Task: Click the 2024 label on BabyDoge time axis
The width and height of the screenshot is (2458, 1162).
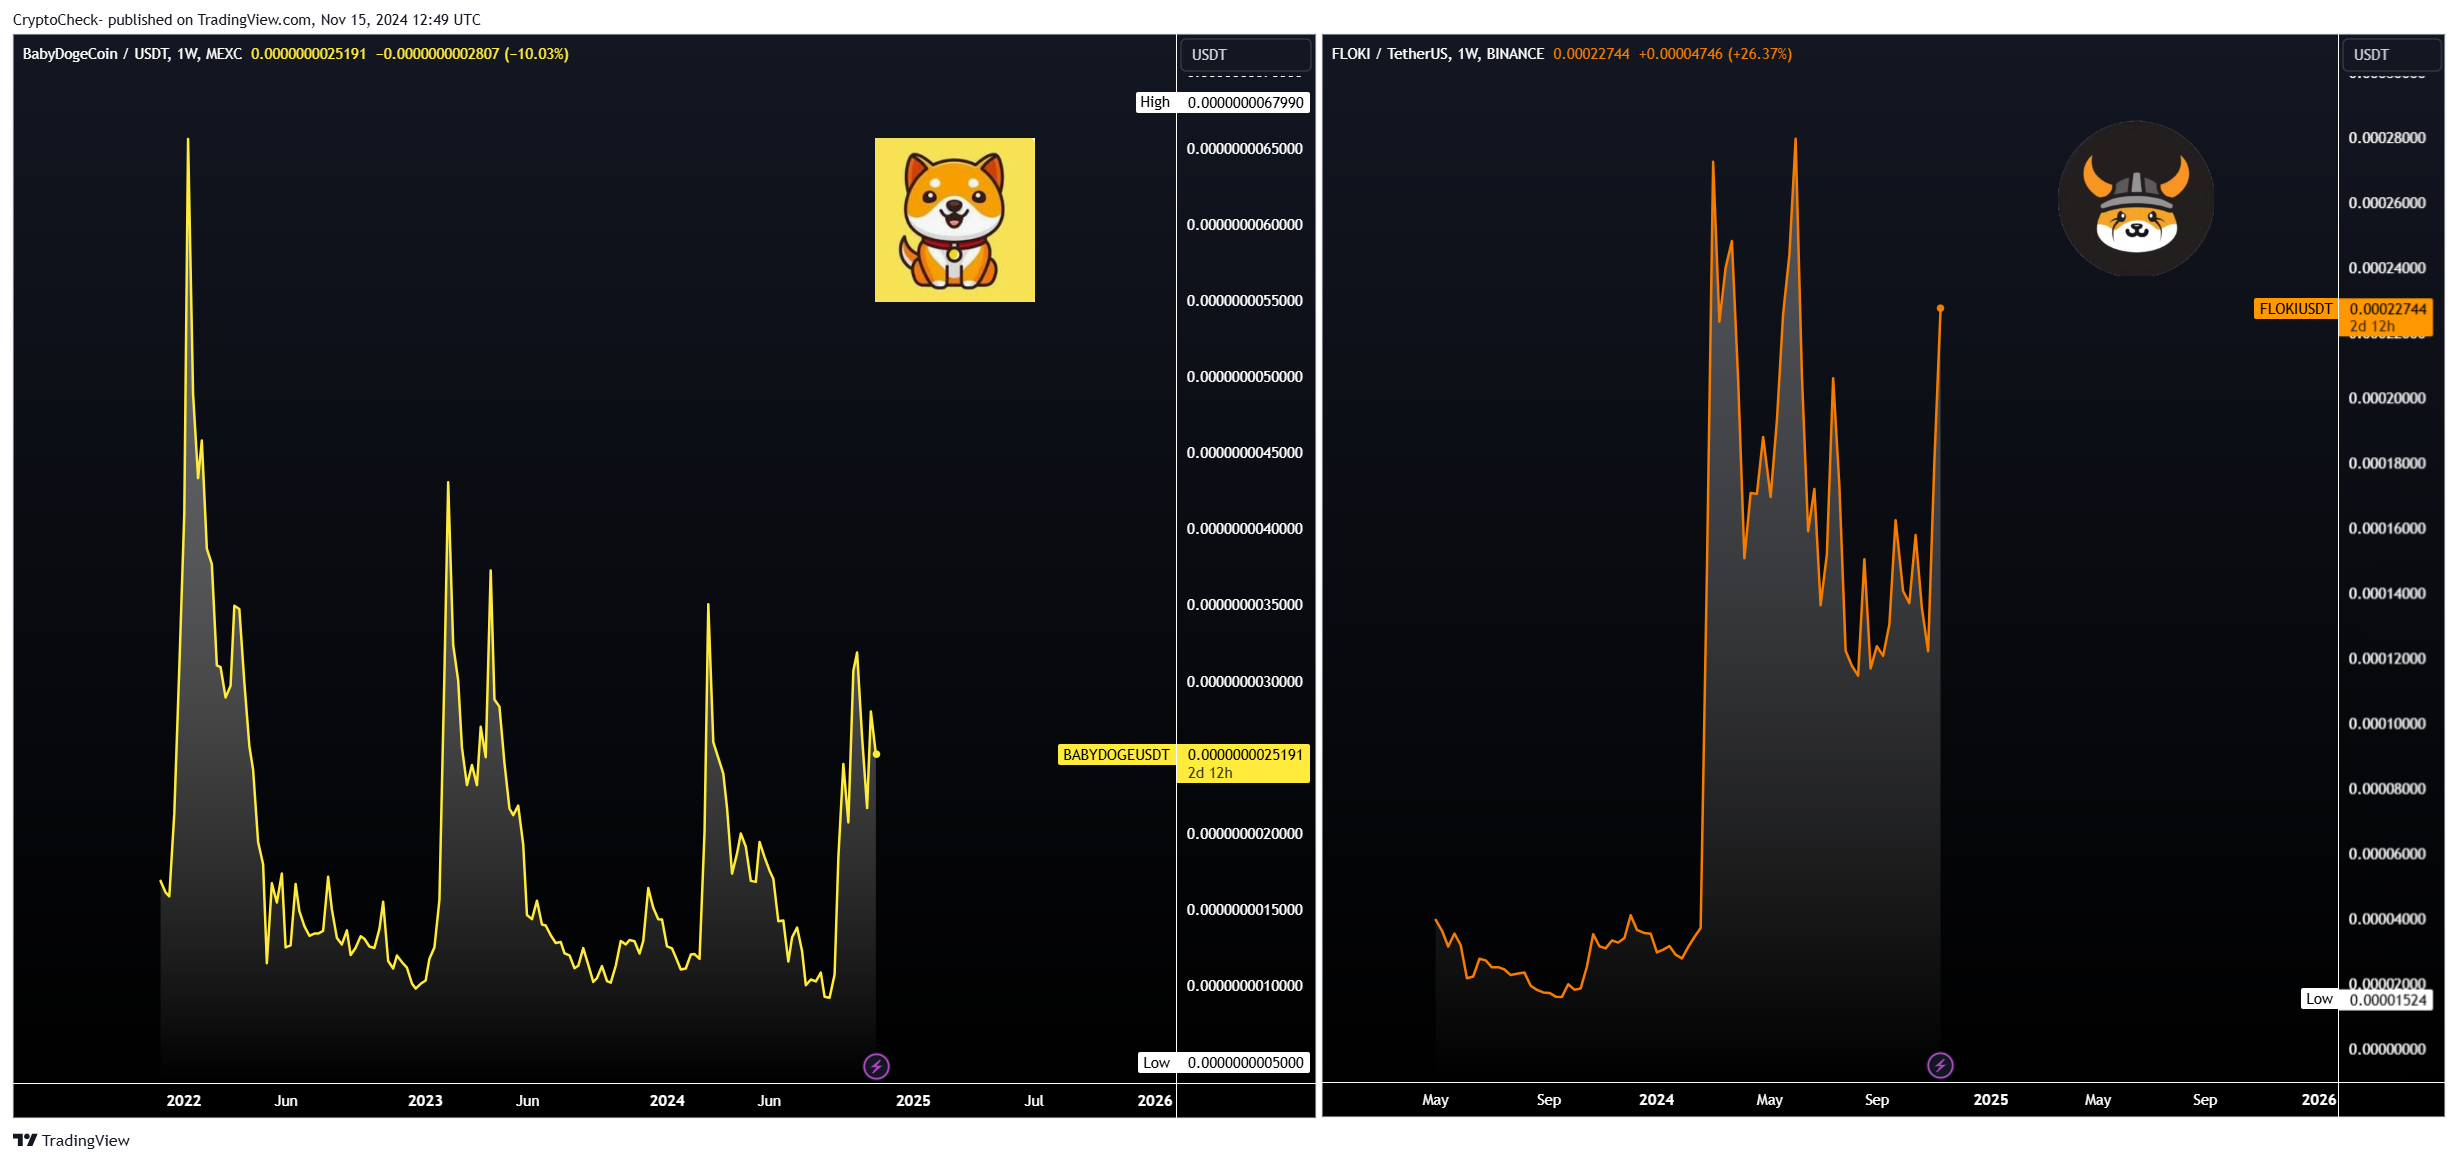Action: [x=667, y=1100]
